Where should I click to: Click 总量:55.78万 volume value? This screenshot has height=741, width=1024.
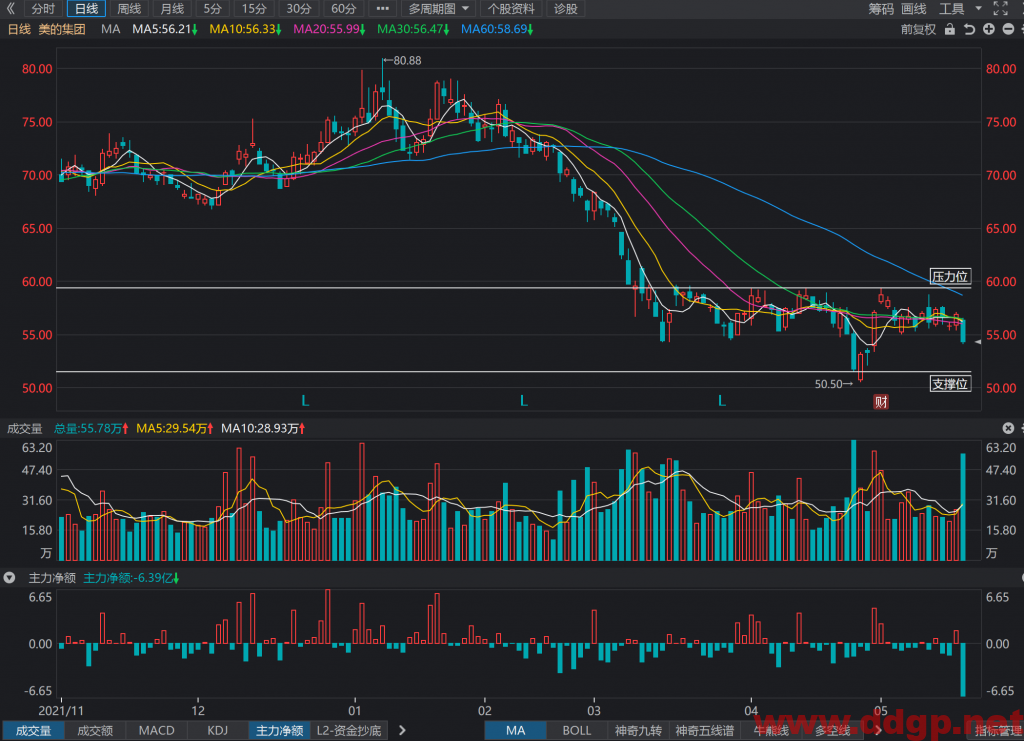point(91,428)
